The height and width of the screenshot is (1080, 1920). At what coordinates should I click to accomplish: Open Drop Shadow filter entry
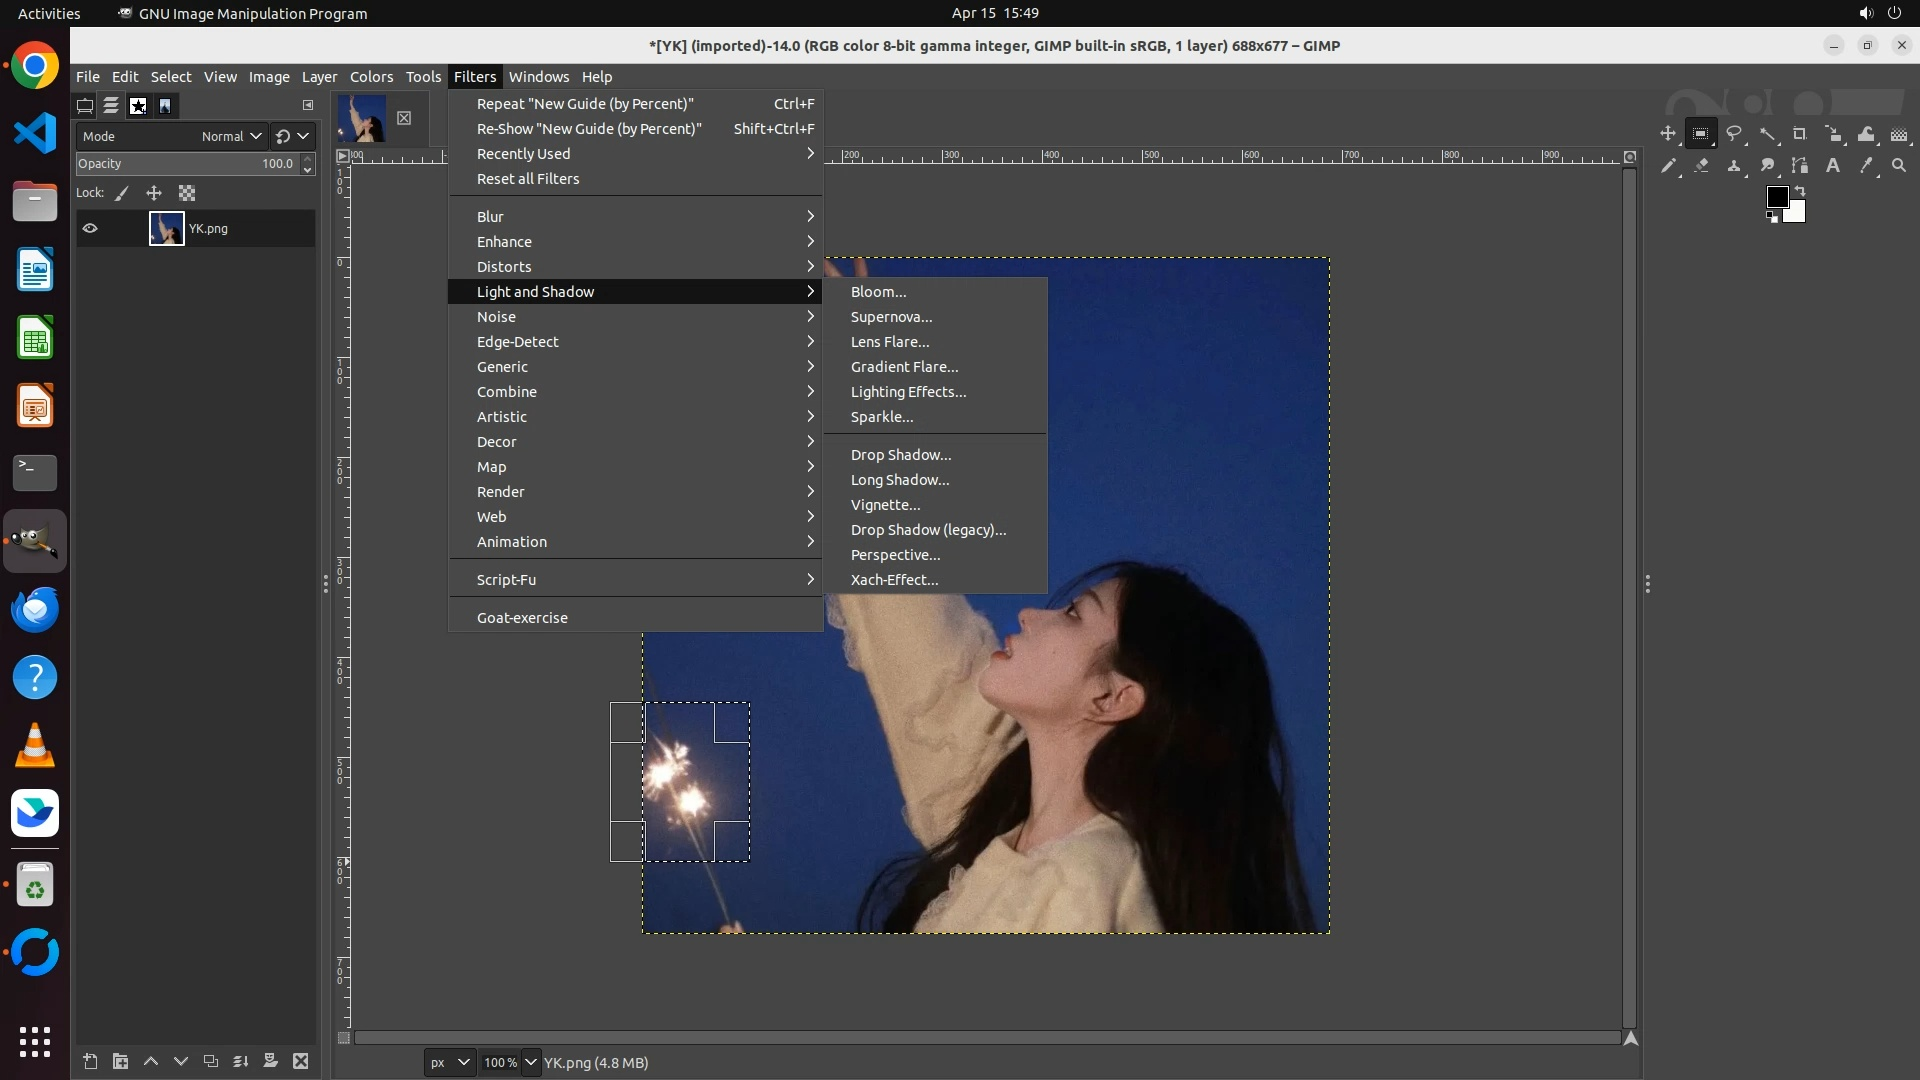tap(900, 455)
